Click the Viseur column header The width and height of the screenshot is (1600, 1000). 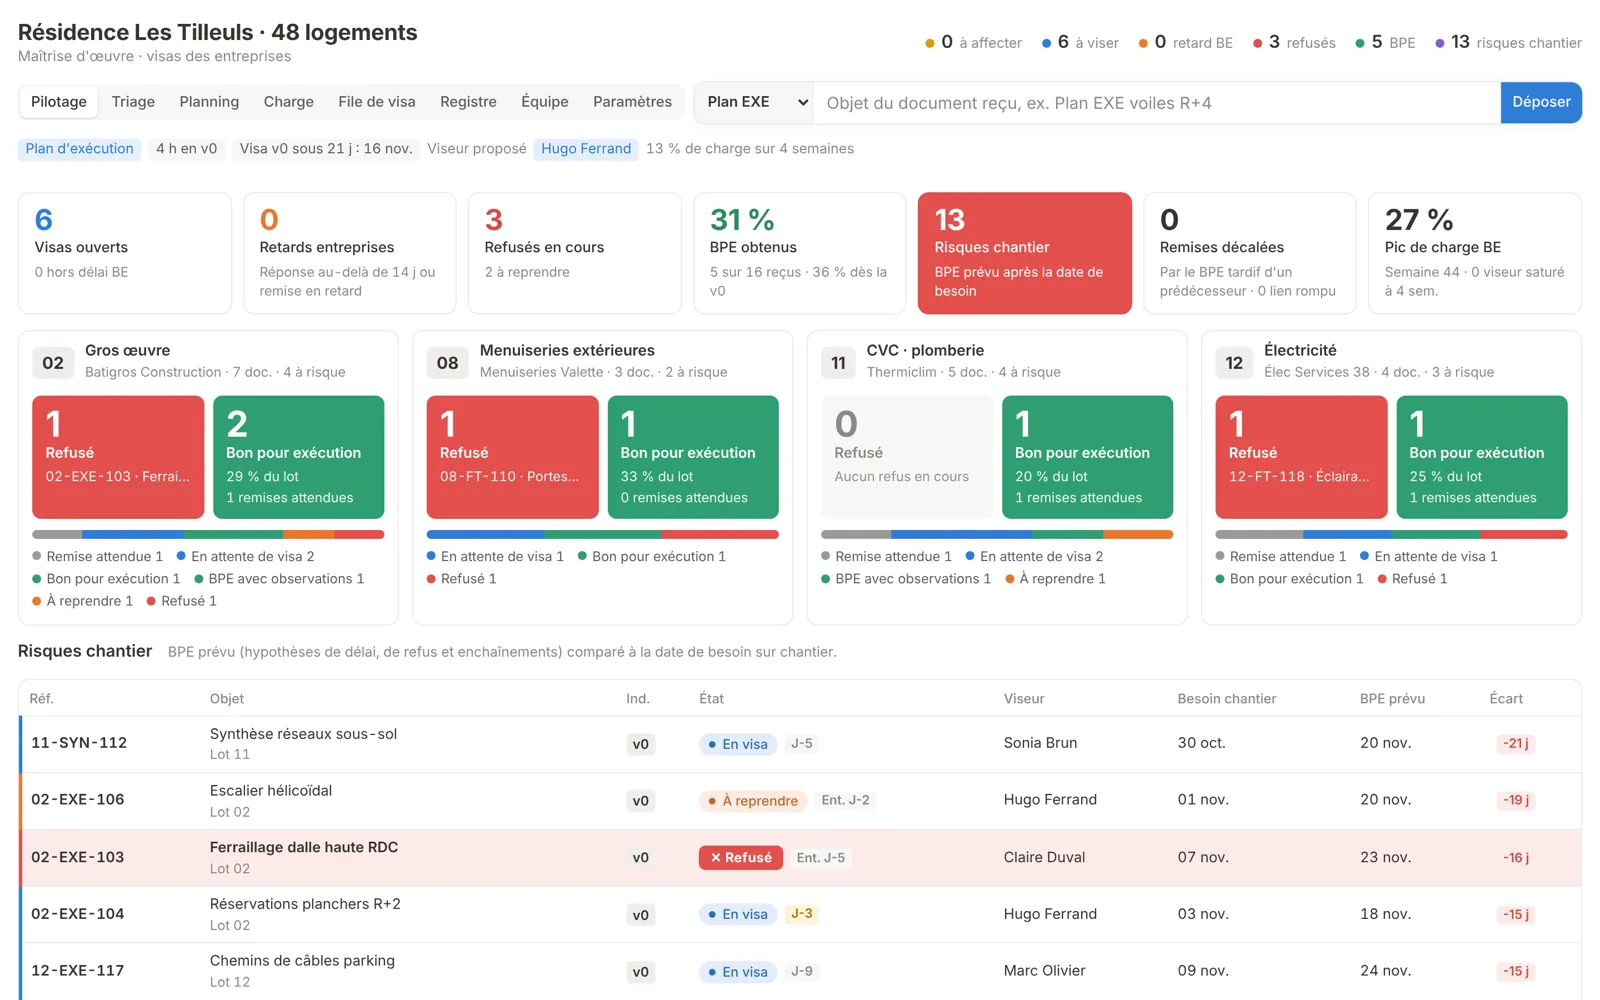(x=1024, y=699)
